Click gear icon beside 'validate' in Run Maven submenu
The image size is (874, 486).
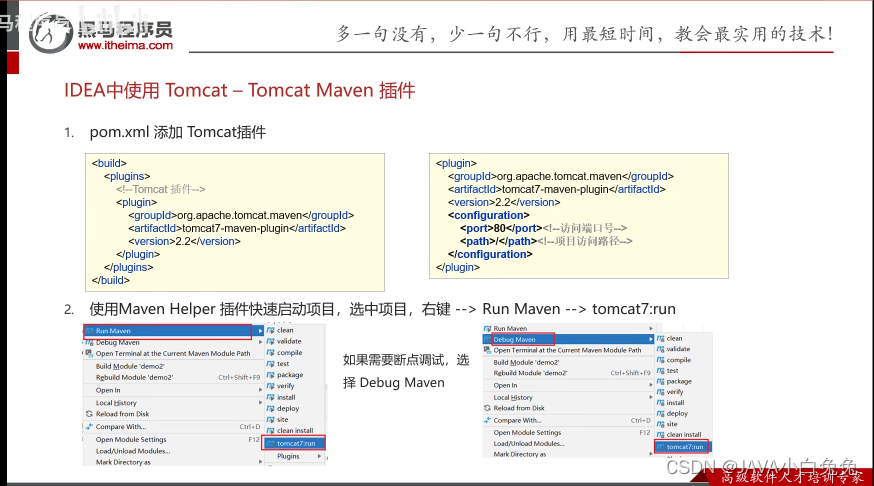point(270,341)
